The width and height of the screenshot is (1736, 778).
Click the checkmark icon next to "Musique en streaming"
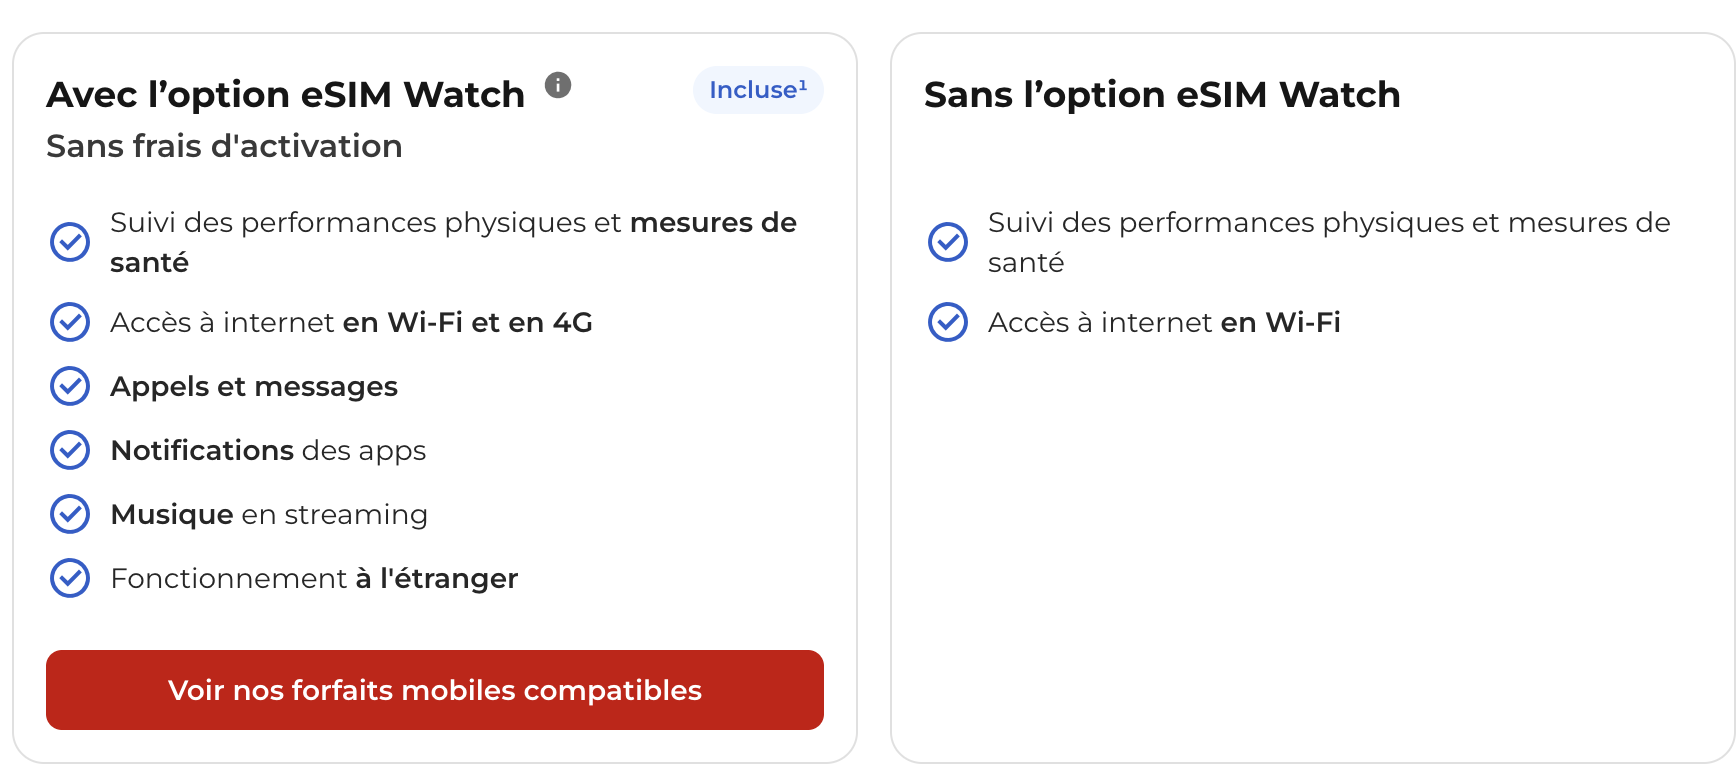point(70,514)
